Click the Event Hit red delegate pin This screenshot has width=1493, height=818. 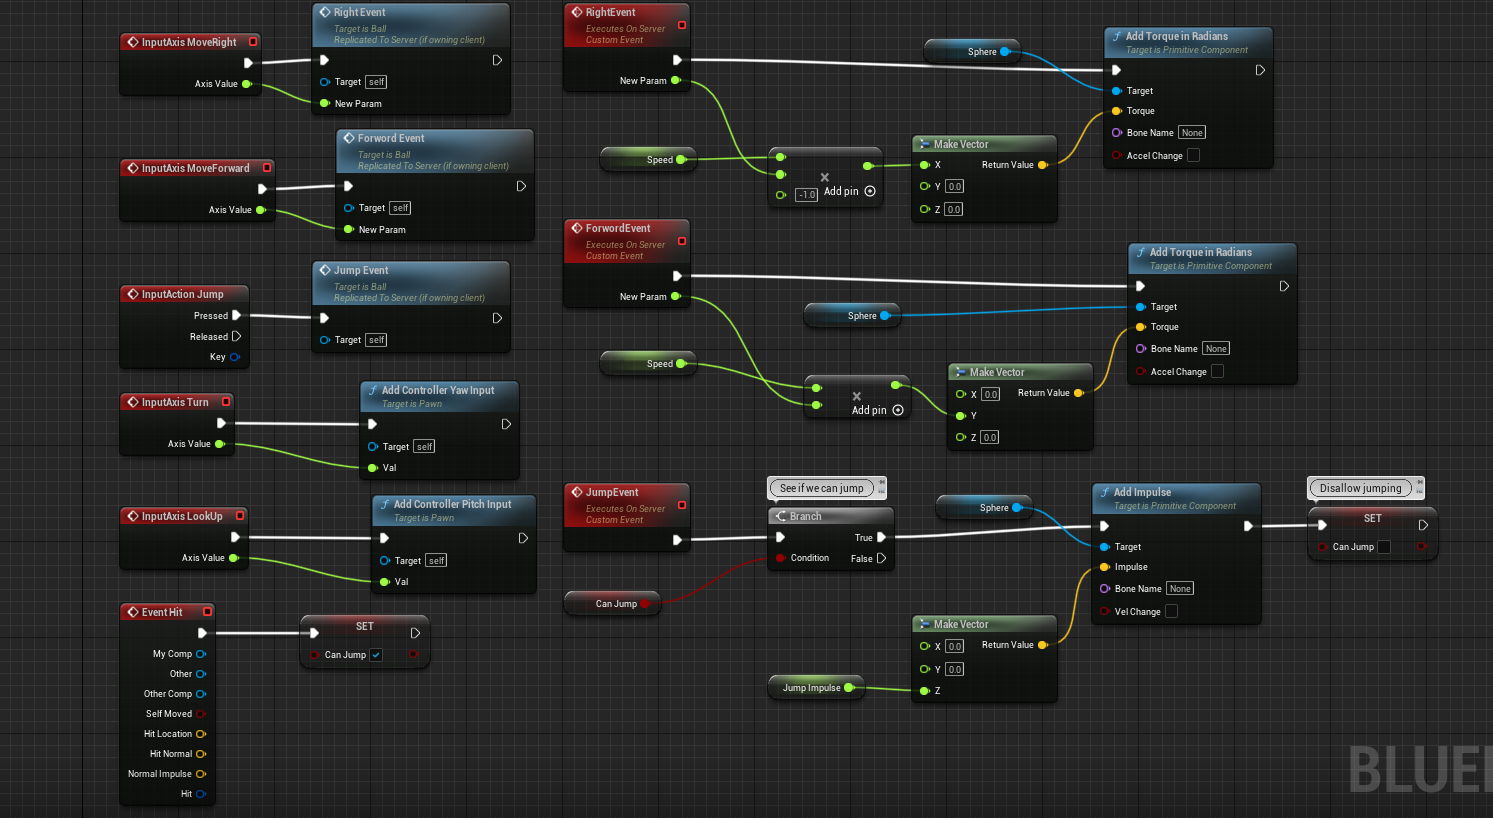pos(207,612)
